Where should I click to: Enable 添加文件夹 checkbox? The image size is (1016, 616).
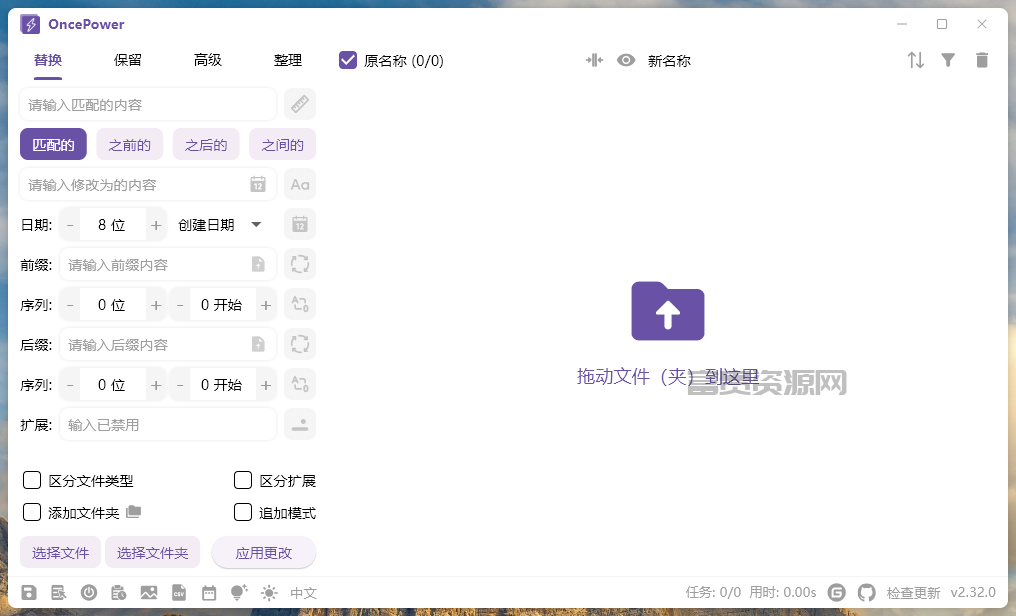point(32,512)
